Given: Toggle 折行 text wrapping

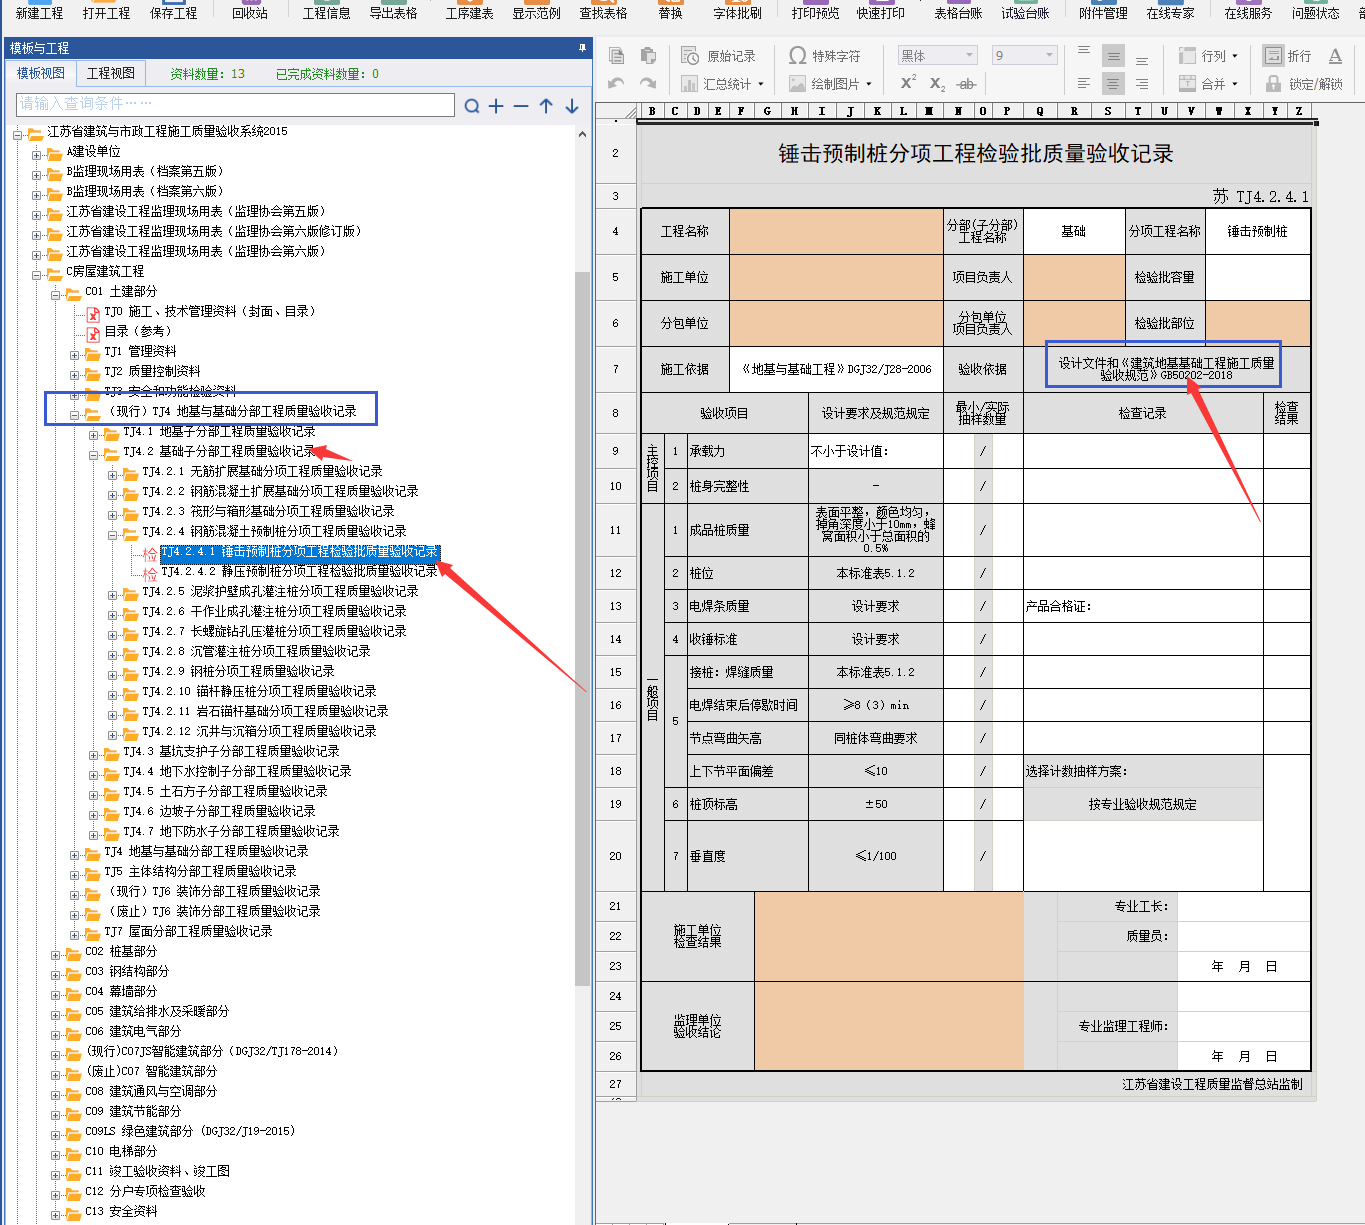Looking at the screenshot, I should [1288, 56].
